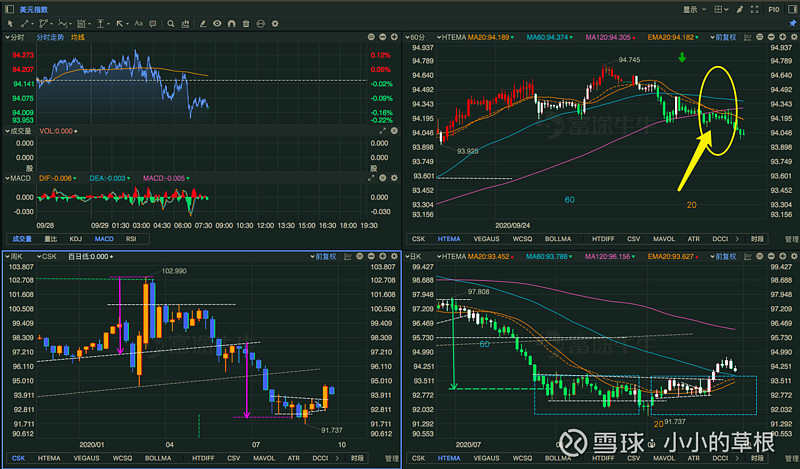Click 时段 under the 周K chart
Viewport: 800px width, 469px height.
pyautogui.click(x=357, y=458)
